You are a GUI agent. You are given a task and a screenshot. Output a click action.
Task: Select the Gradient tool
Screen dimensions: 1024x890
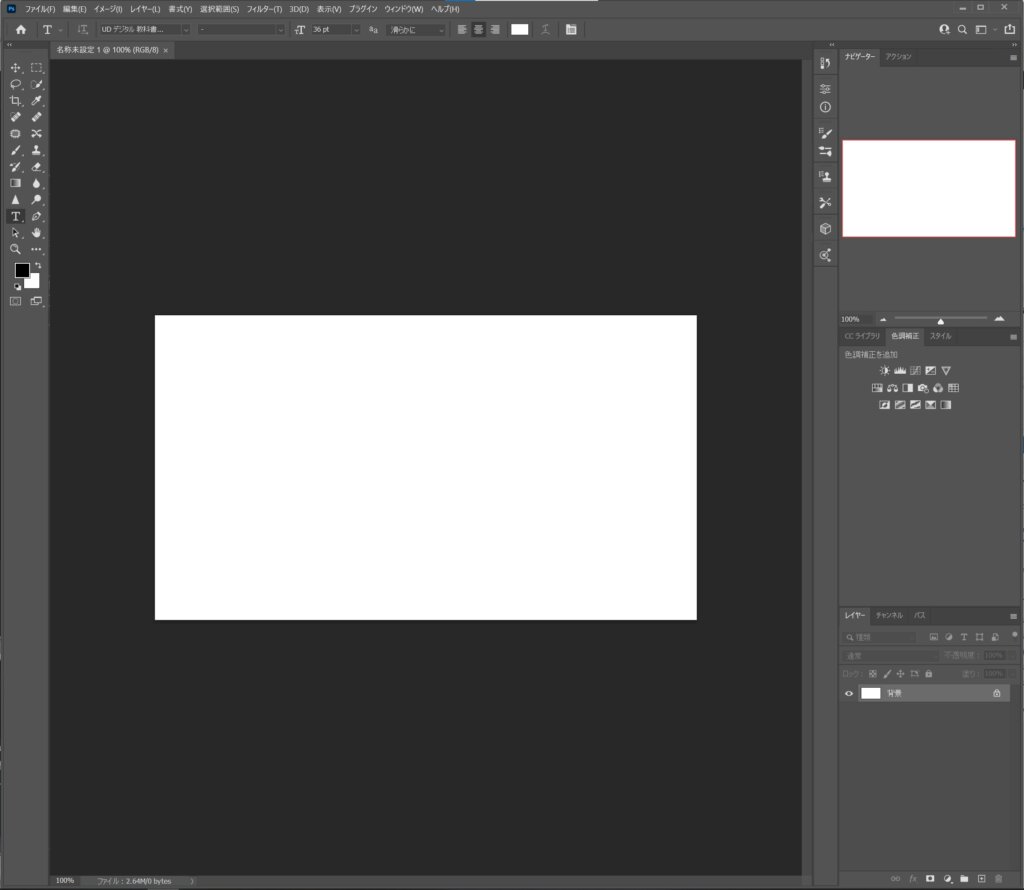pos(16,183)
